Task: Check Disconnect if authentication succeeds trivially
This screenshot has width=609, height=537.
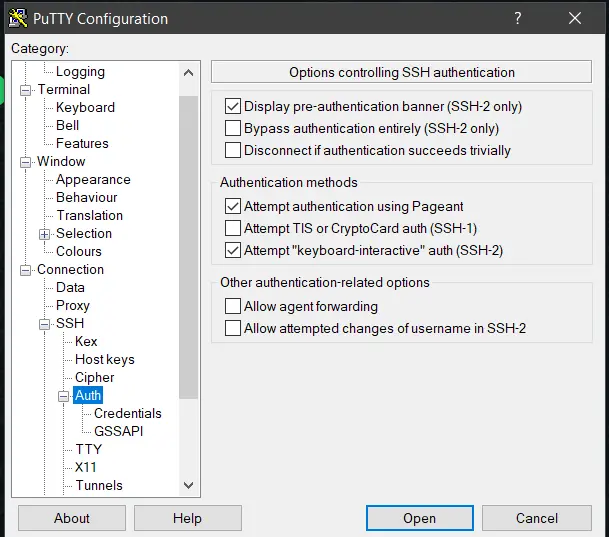Action: (233, 150)
